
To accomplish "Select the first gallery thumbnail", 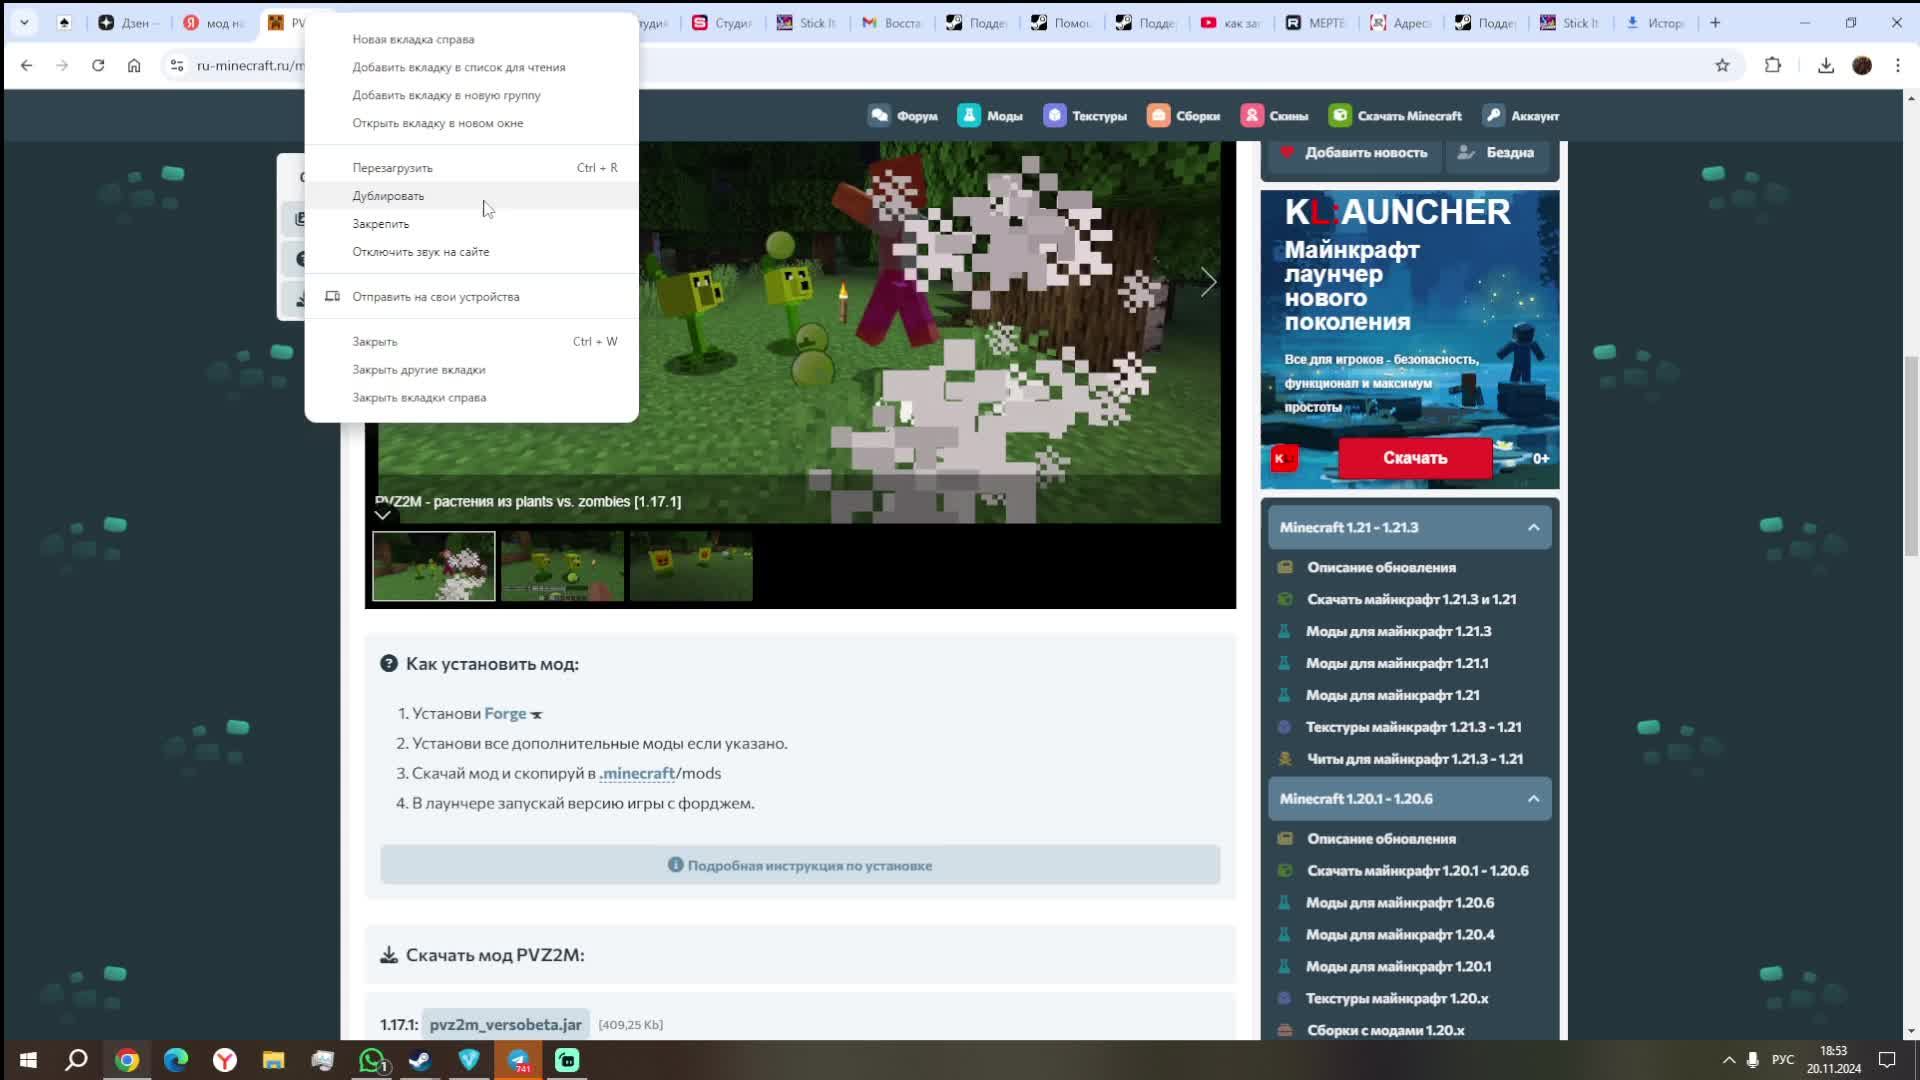I will pyautogui.click(x=434, y=566).
